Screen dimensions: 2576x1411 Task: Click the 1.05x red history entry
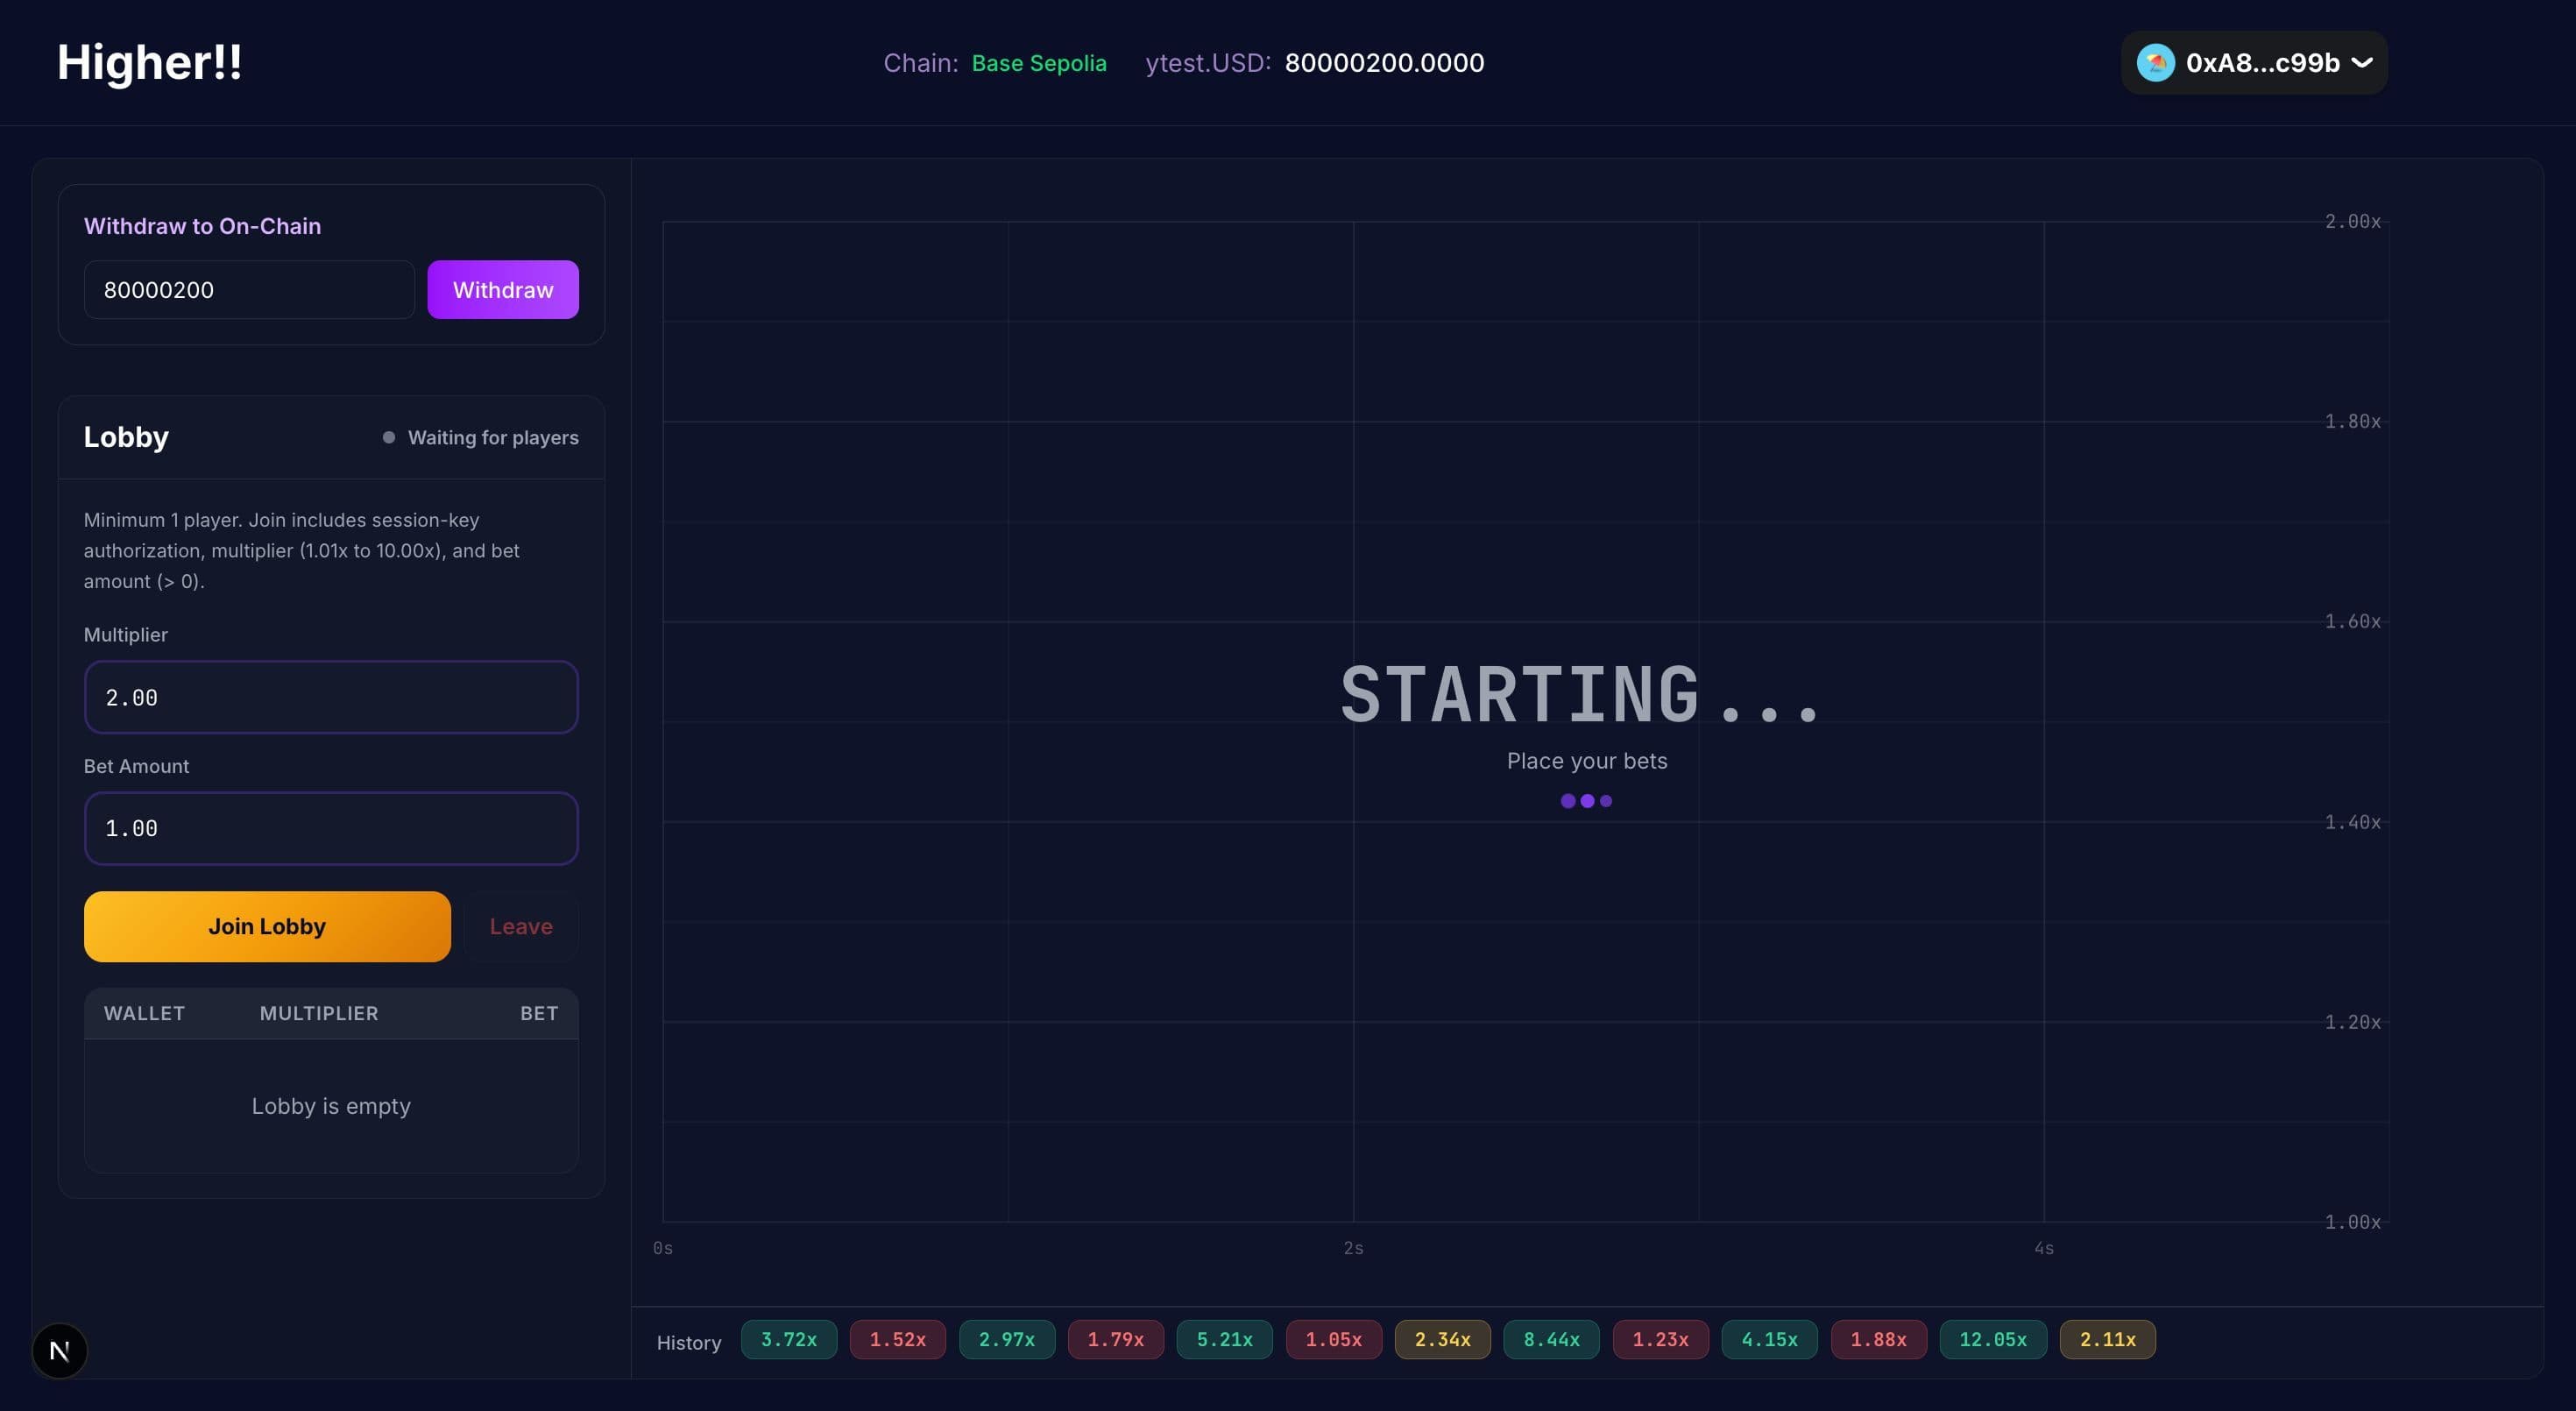(x=1333, y=1339)
